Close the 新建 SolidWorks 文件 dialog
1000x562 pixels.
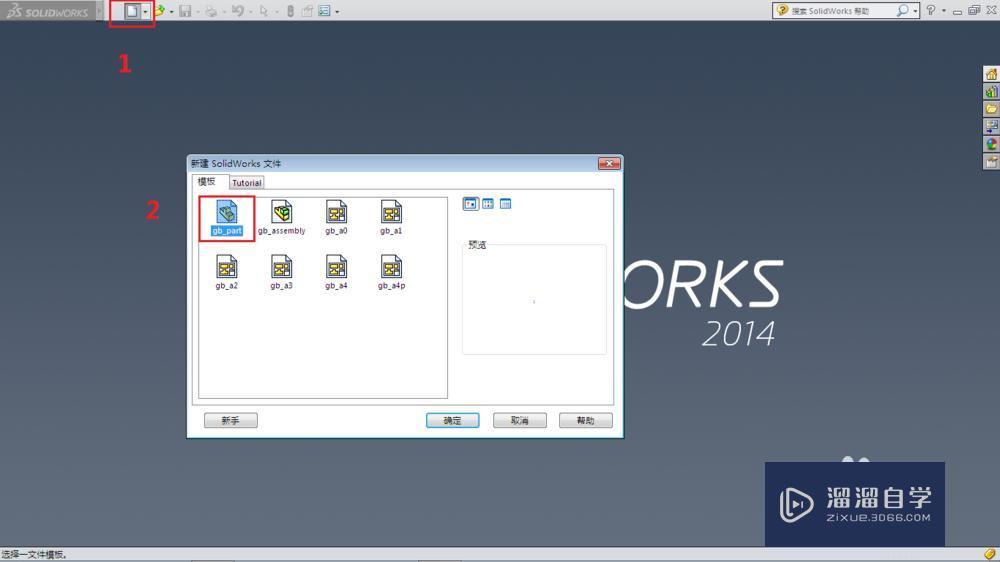[609, 164]
